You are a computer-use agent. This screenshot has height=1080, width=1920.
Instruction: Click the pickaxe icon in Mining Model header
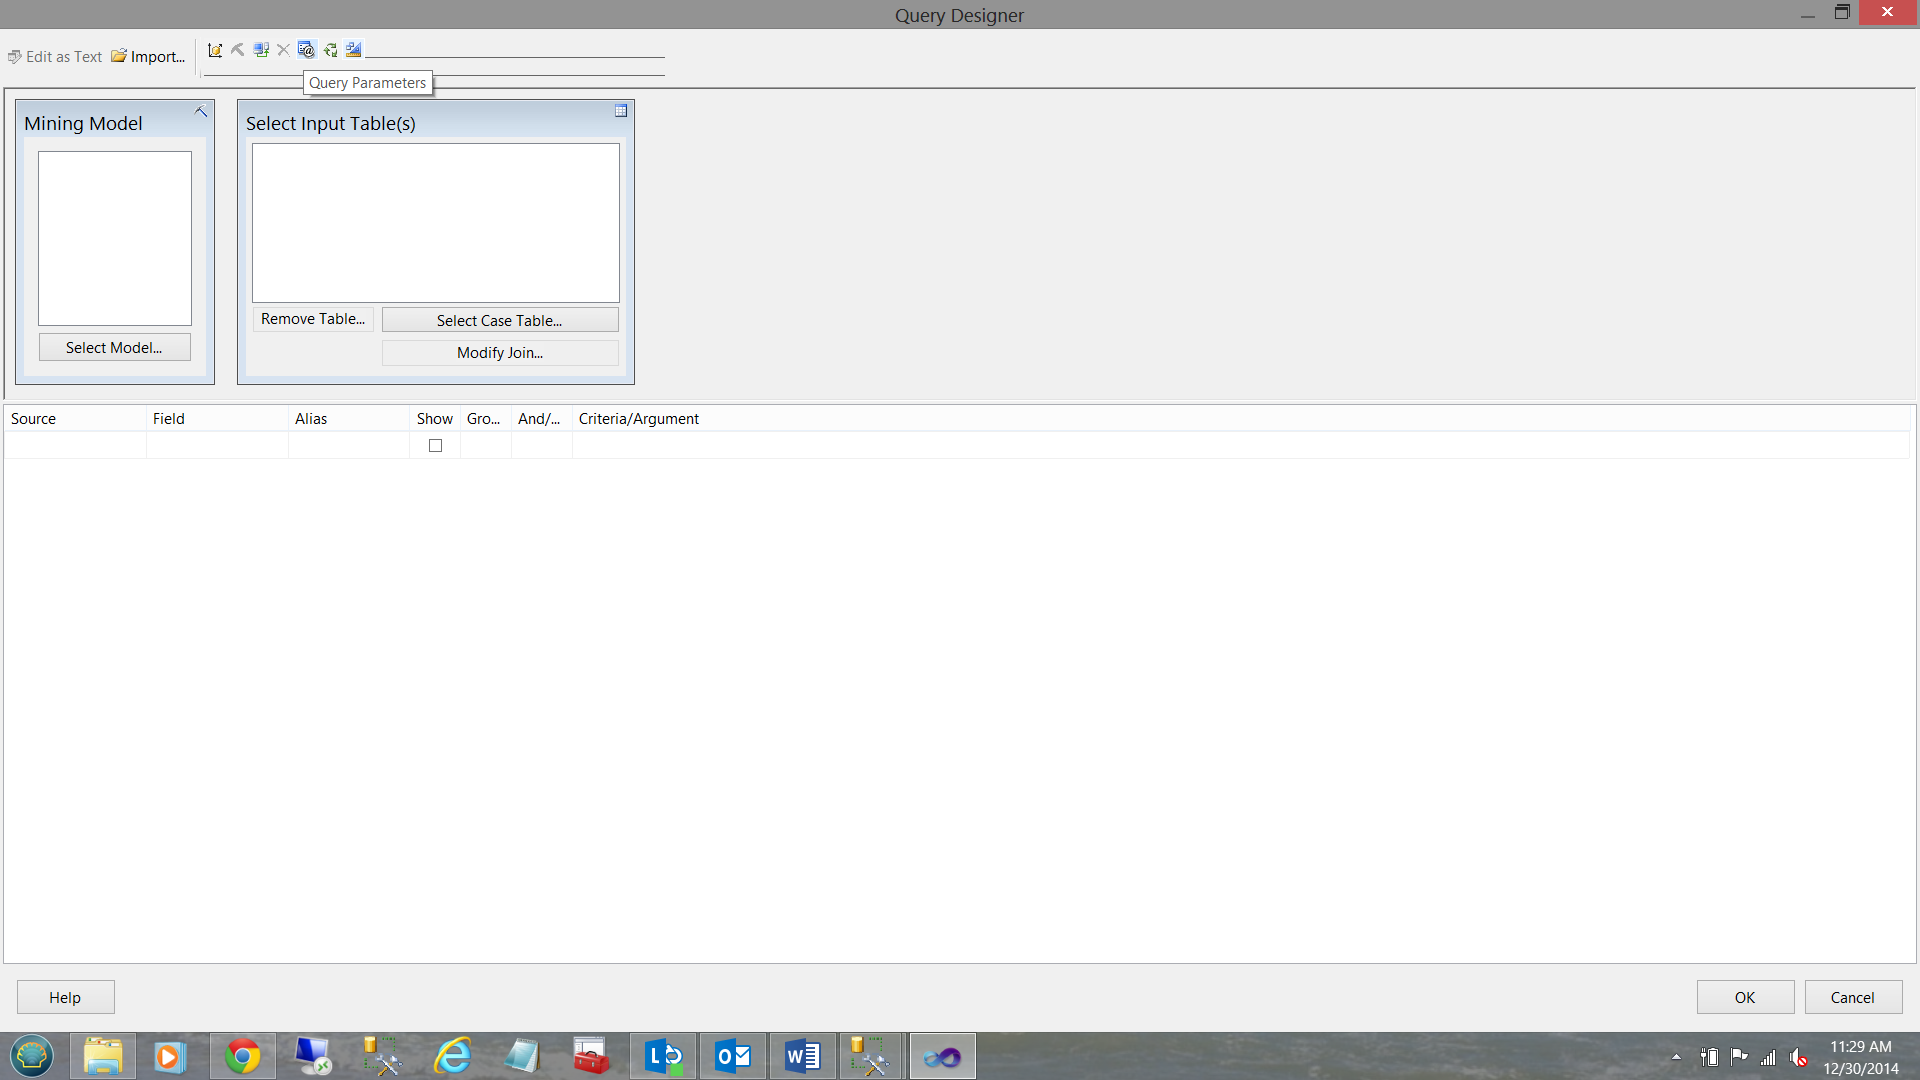(x=201, y=112)
